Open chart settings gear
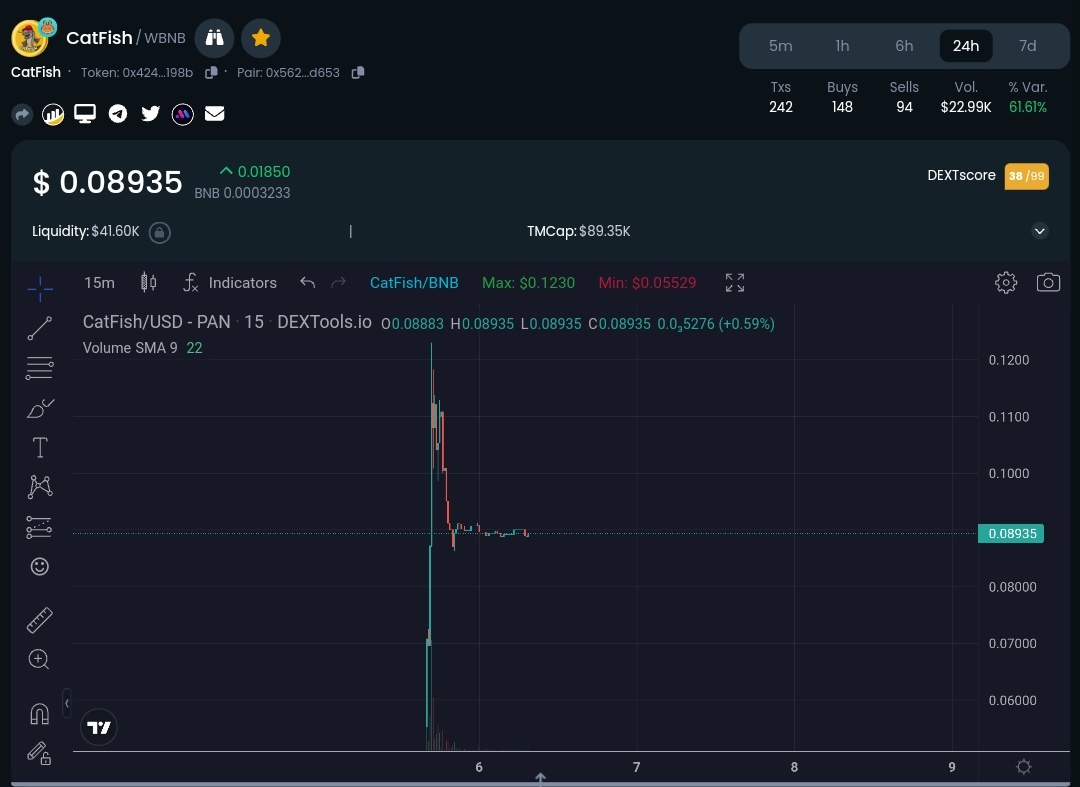Screen dimensions: 1080x787 tap(1006, 282)
